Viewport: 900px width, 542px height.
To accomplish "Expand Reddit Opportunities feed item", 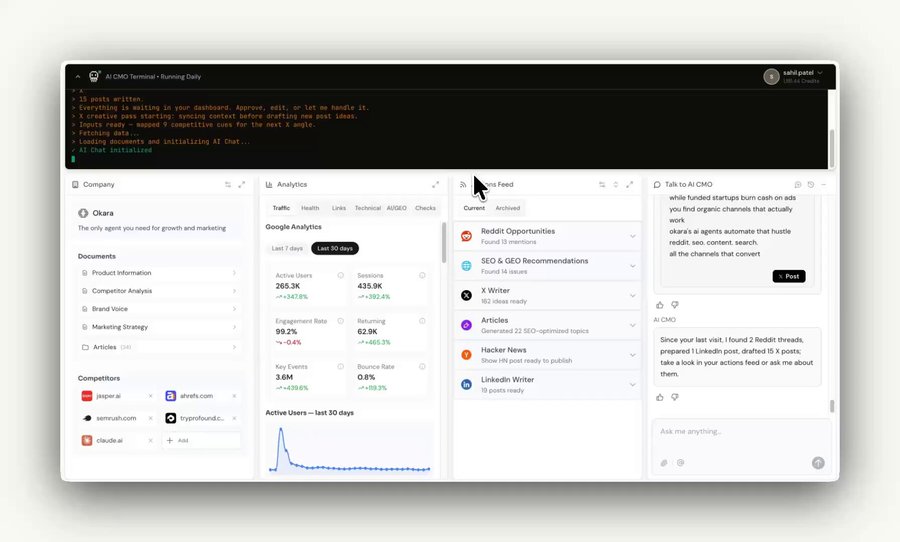I will [548, 236].
